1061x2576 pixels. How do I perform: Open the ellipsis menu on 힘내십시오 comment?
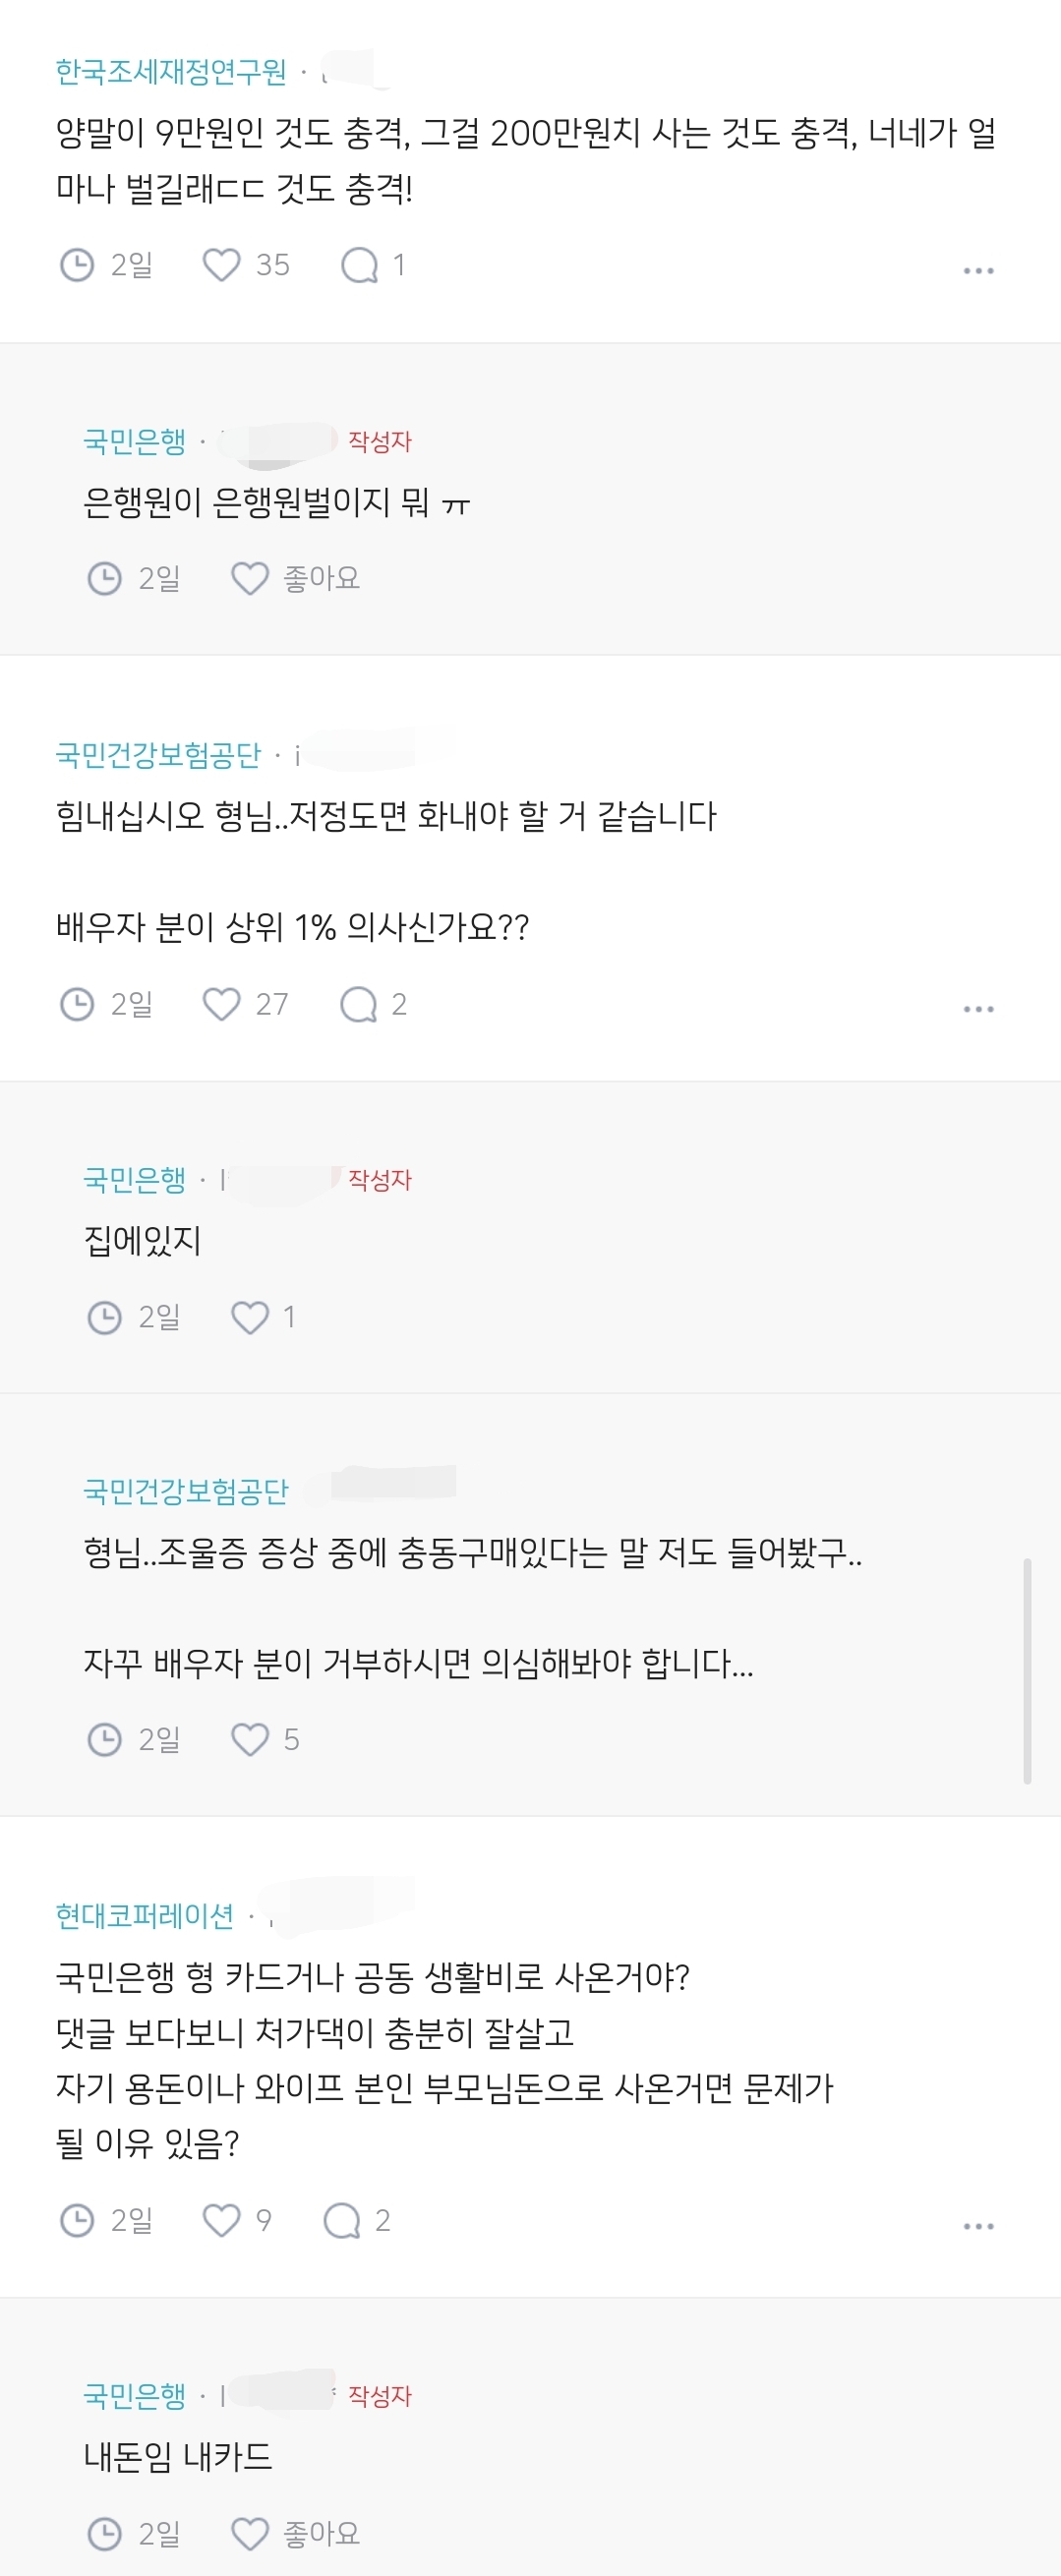click(x=978, y=1009)
